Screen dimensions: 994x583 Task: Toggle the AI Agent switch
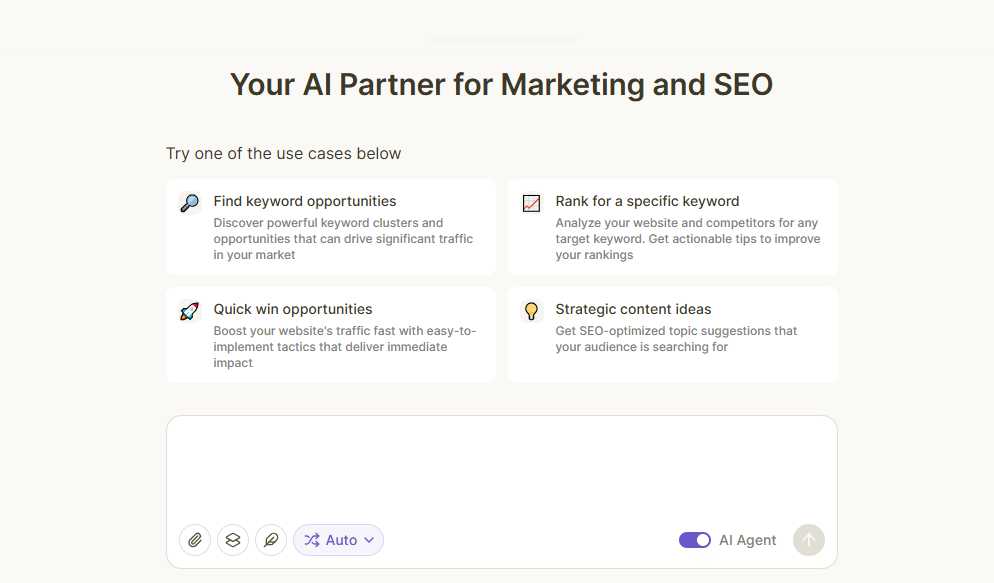[x=694, y=540]
